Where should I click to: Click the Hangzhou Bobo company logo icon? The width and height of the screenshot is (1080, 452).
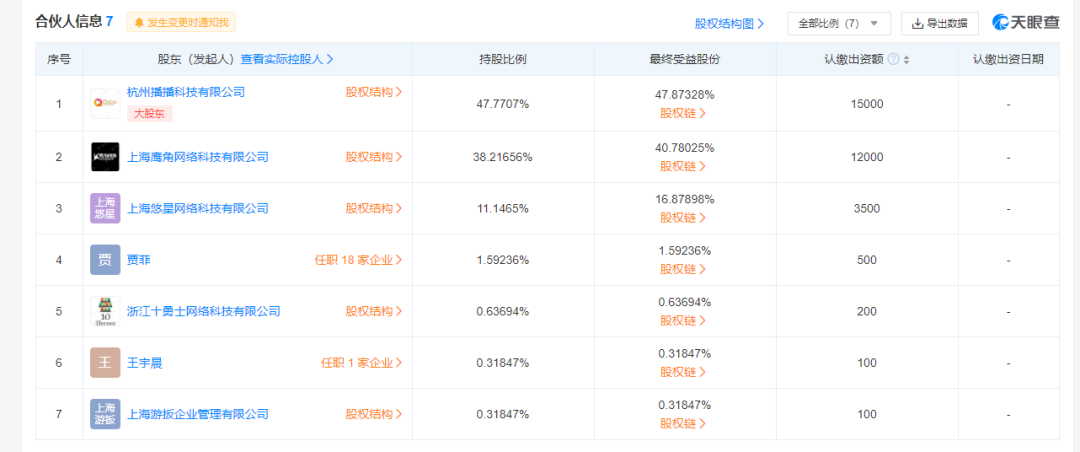coord(105,104)
